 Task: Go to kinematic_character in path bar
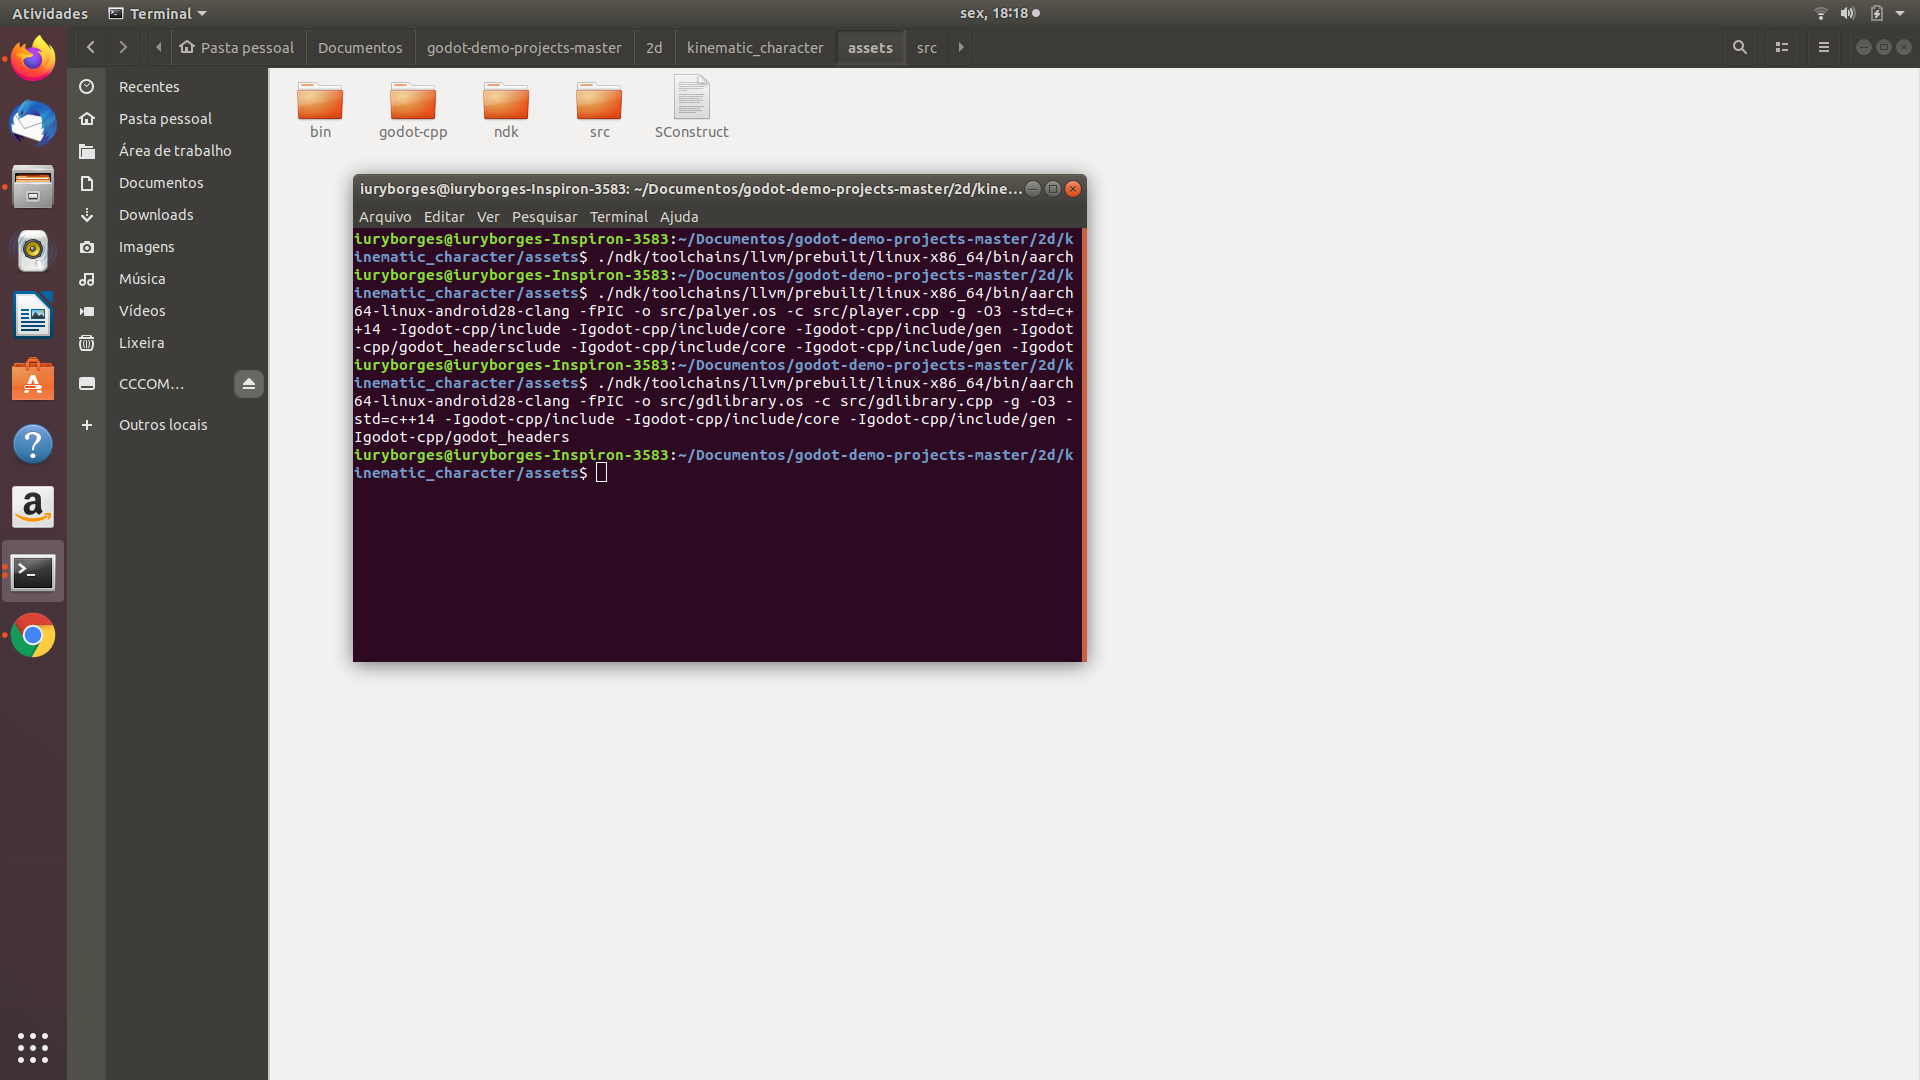755,47
